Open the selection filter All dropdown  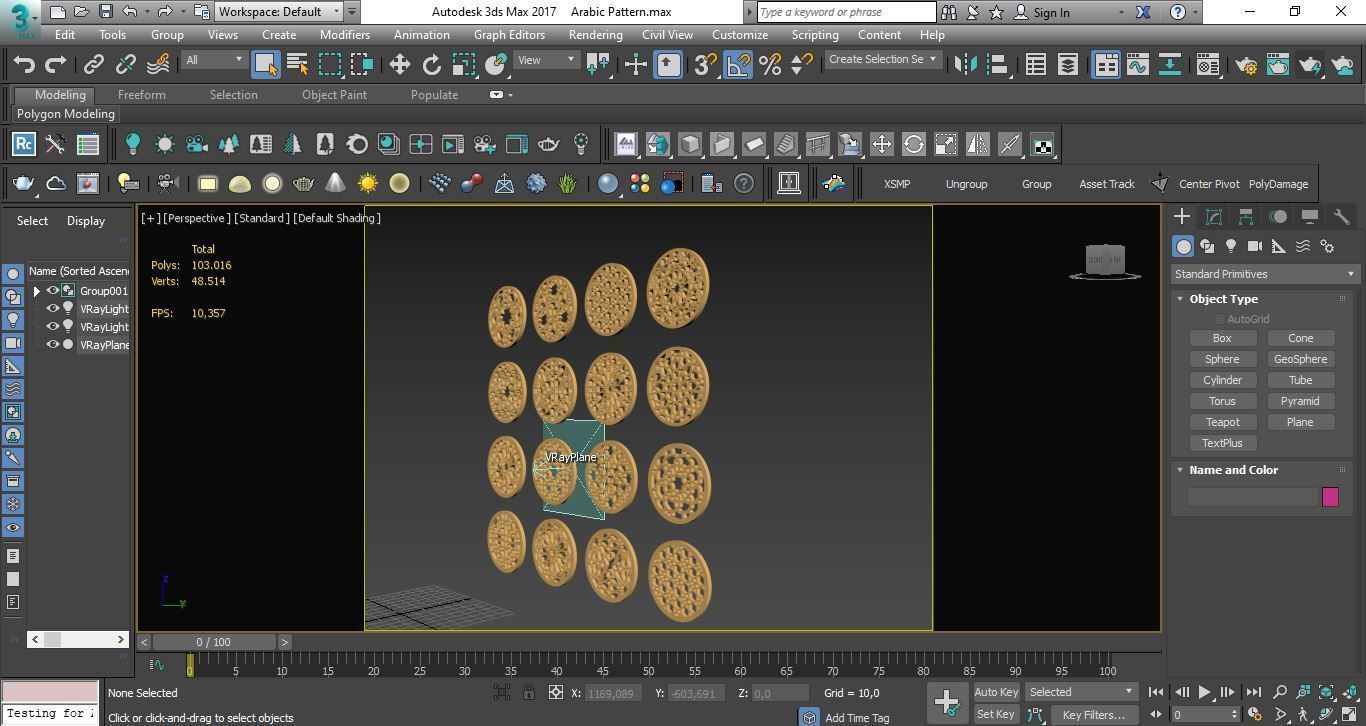(214, 60)
